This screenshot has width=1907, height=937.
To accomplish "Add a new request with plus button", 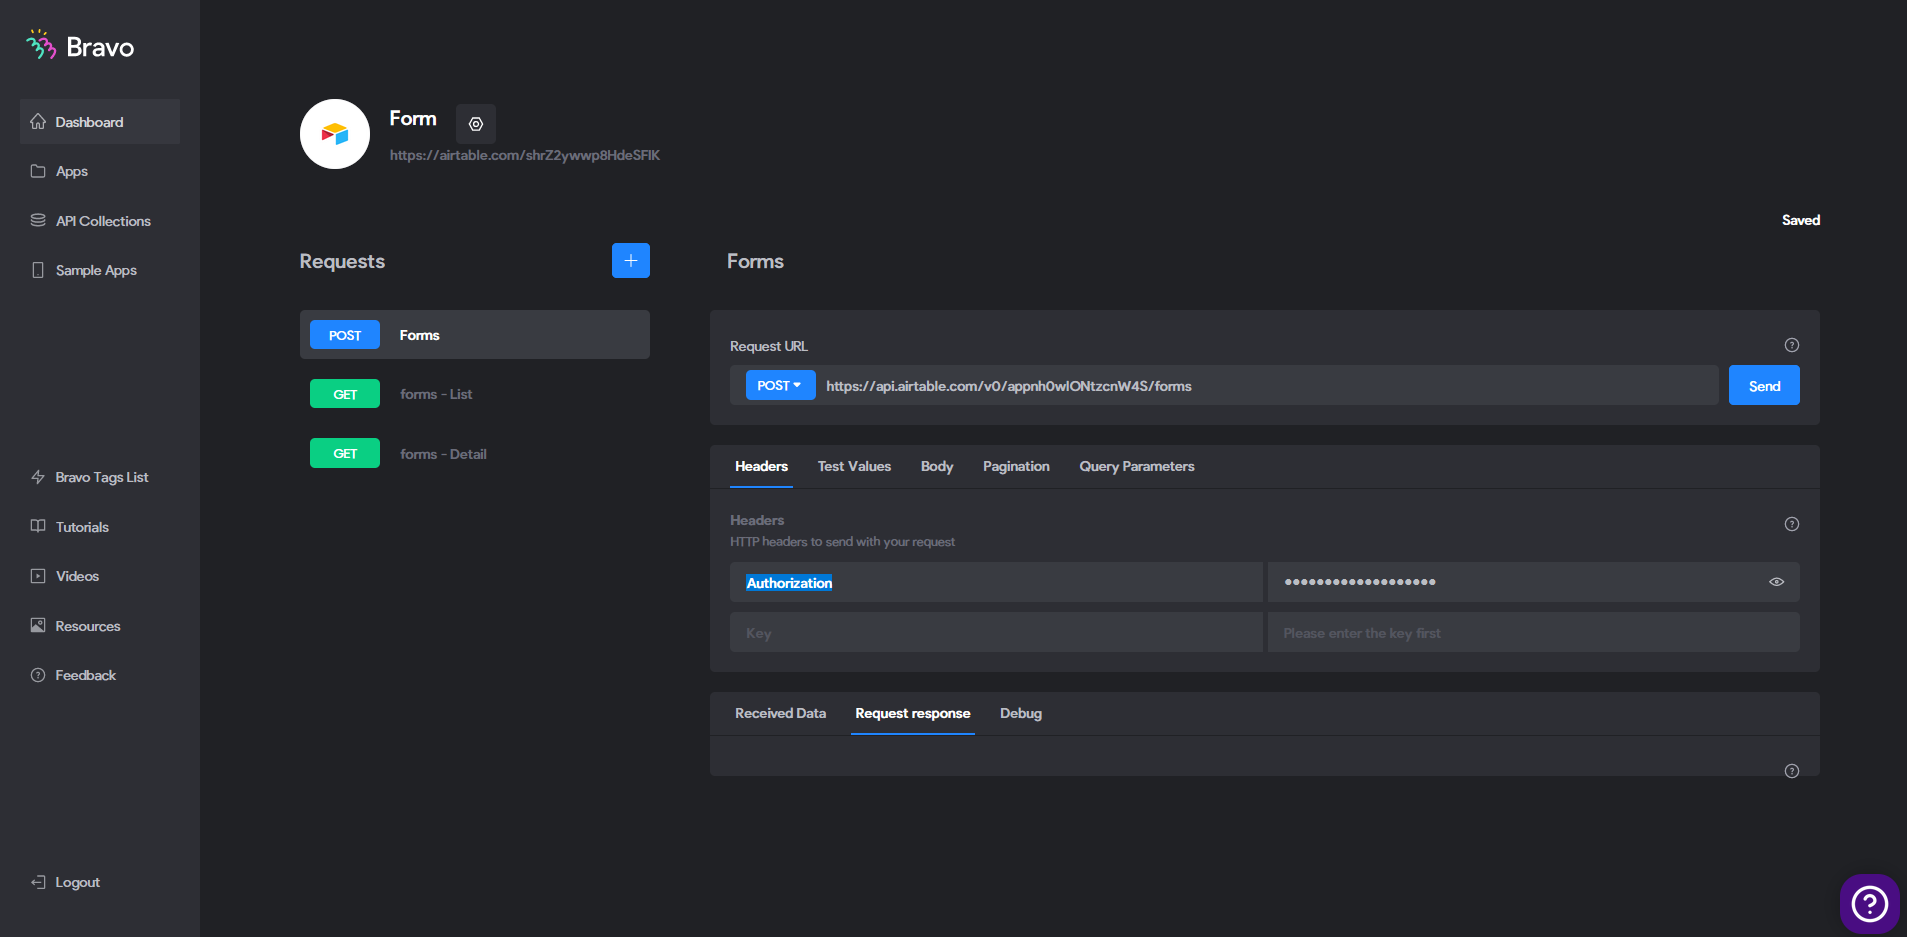I will [631, 261].
